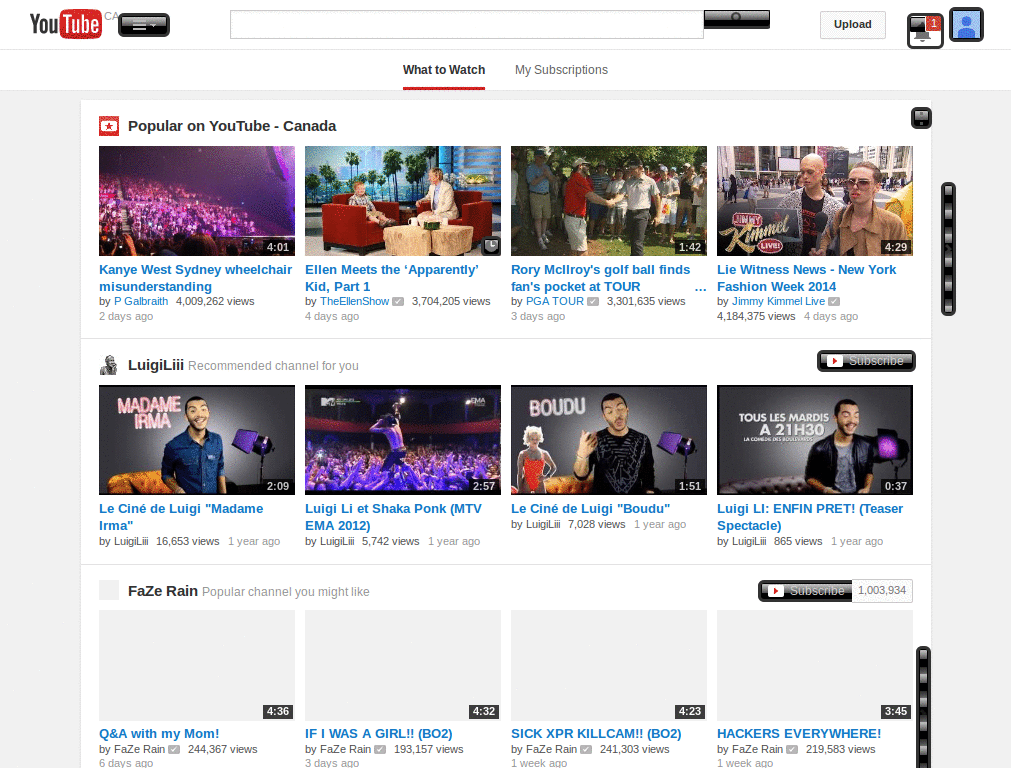Click the search input field
The width and height of the screenshot is (1024, 768).
click(x=466, y=24)
